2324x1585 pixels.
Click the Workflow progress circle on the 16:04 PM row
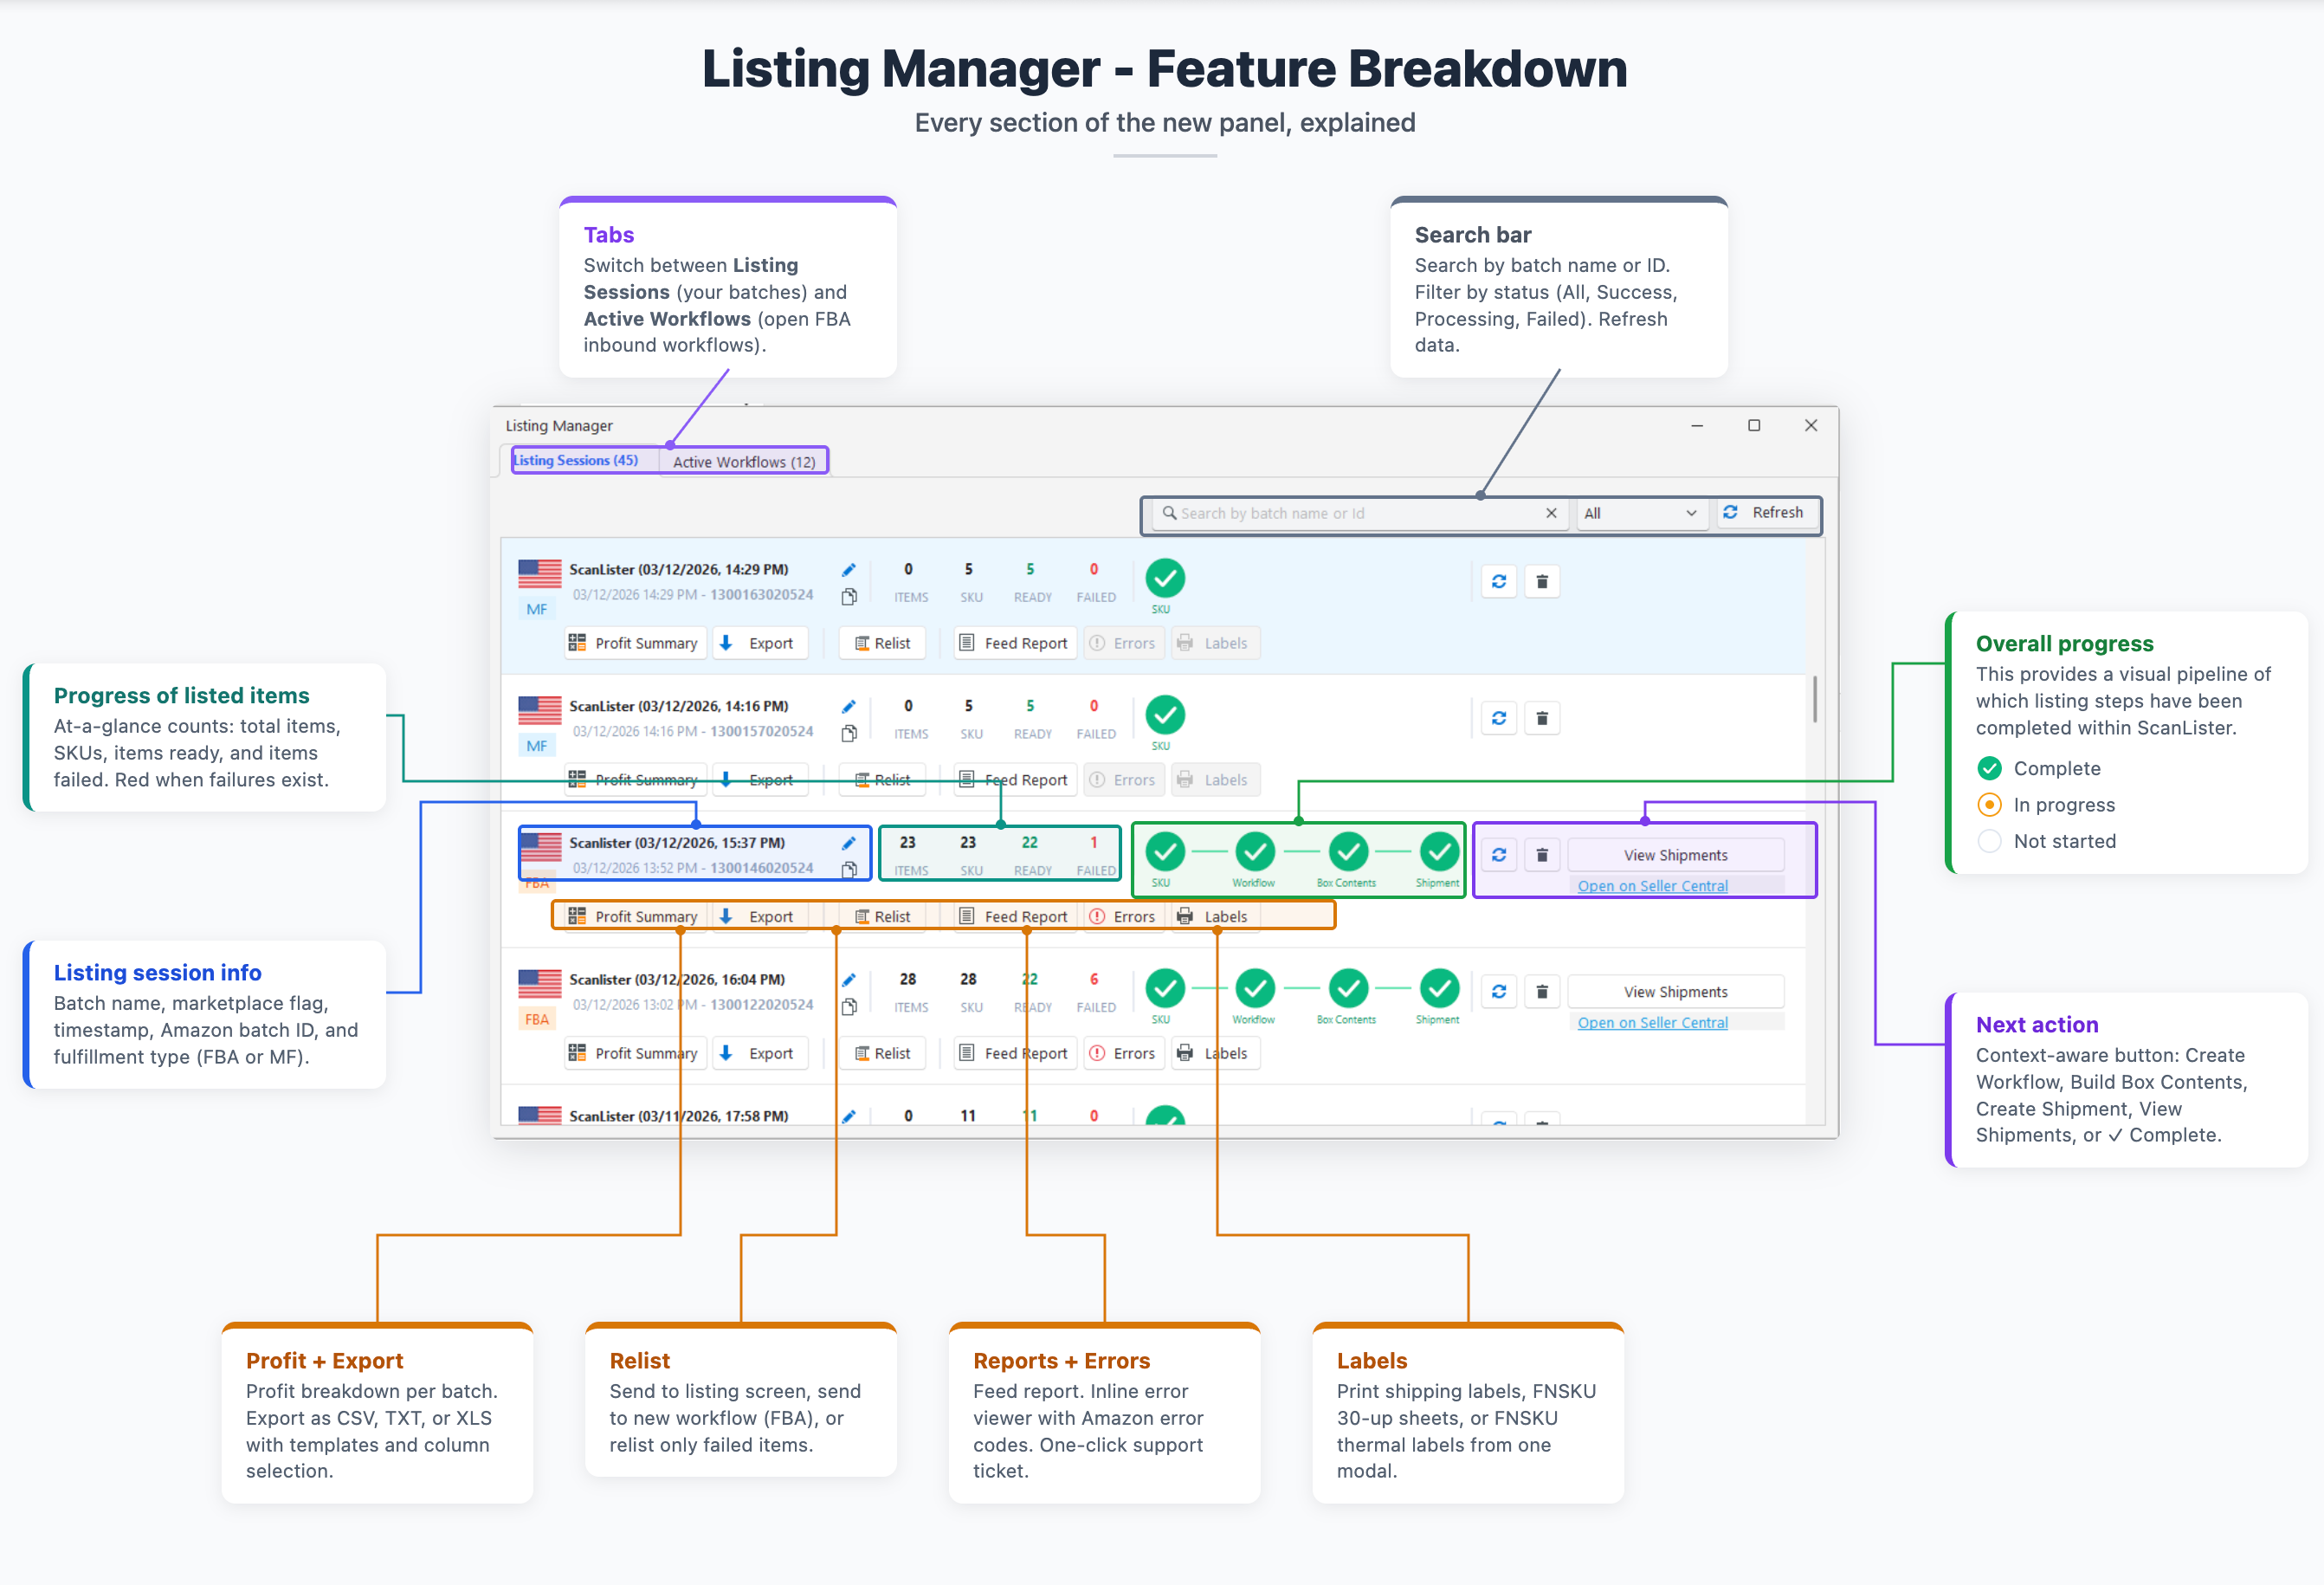(1254, 989)
